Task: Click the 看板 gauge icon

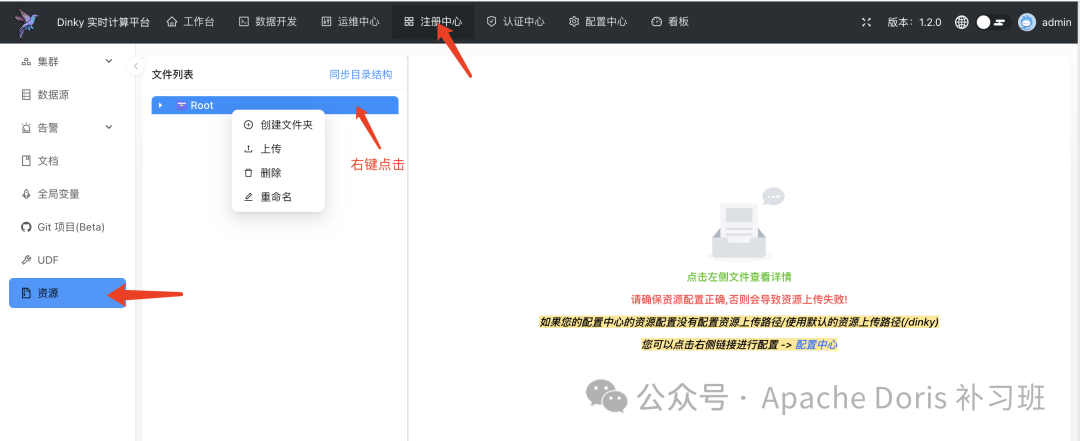Action: (x=656, y=21)
